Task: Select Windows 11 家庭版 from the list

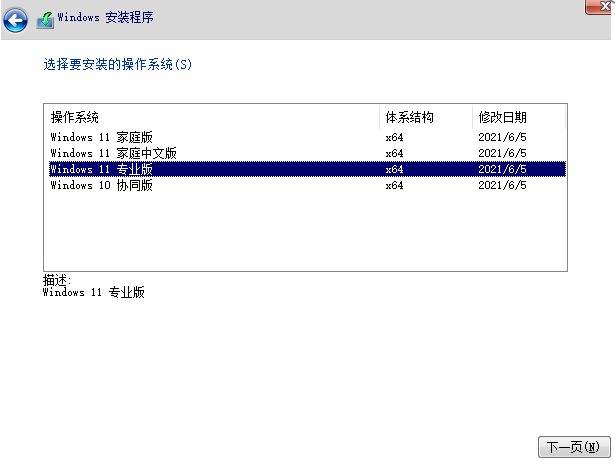Action: 101,137
